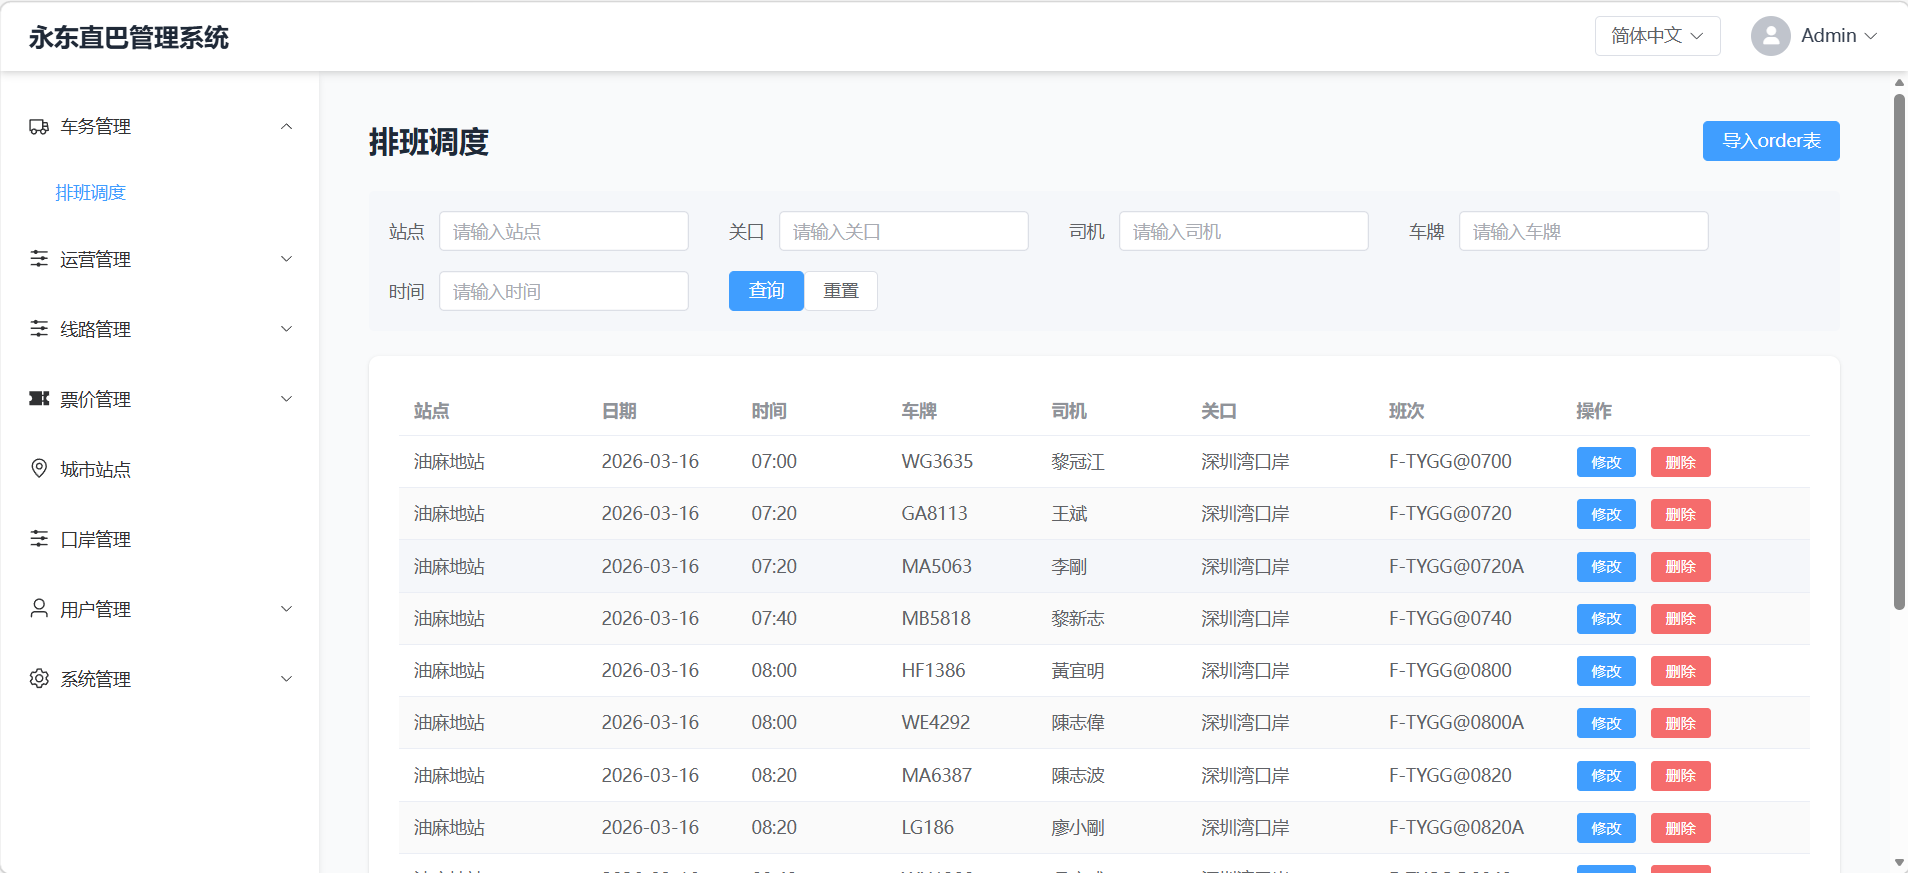Expand the 票价管理 submenu arrow
Viewport: 1908px width, 873px height.
tap(287, 399)
